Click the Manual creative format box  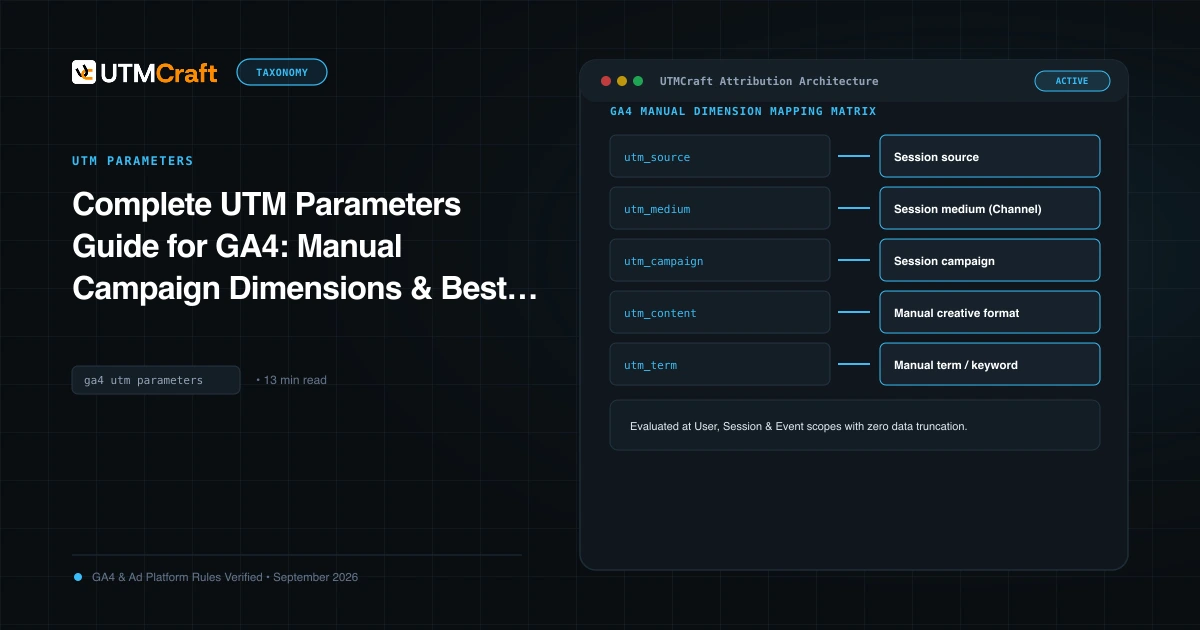click(x=990, y=313)
